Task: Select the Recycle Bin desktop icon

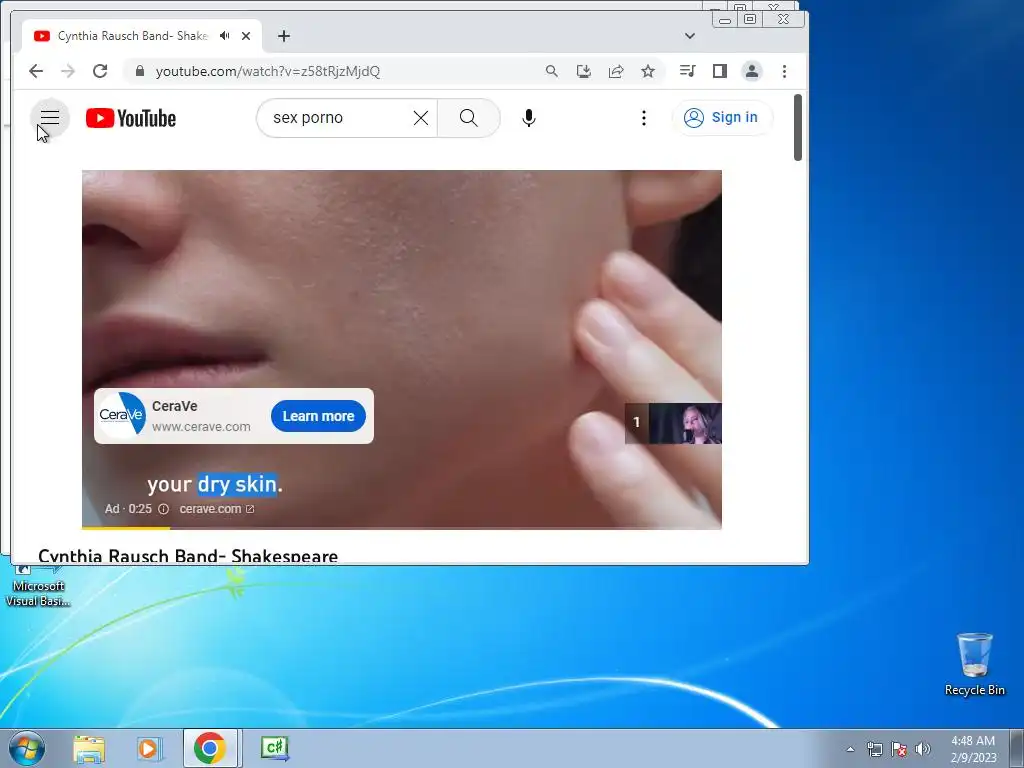Action: [x=974, y=664]
